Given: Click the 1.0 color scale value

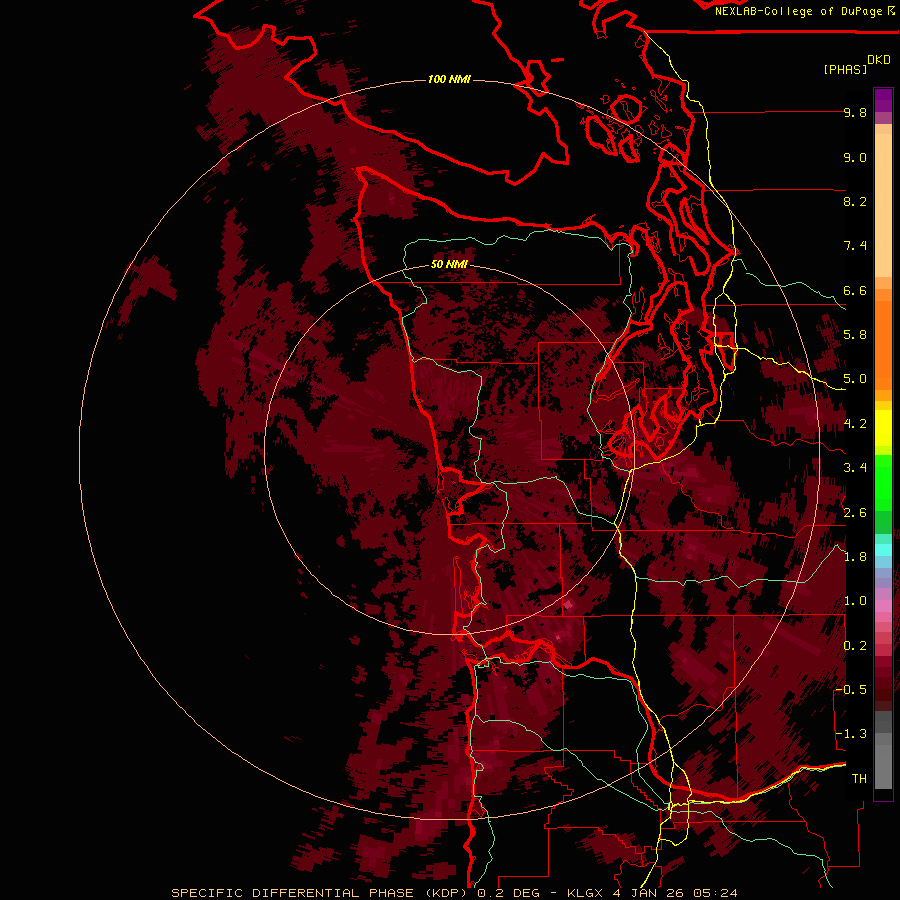Looking at the screenshot, I should 855,601.
